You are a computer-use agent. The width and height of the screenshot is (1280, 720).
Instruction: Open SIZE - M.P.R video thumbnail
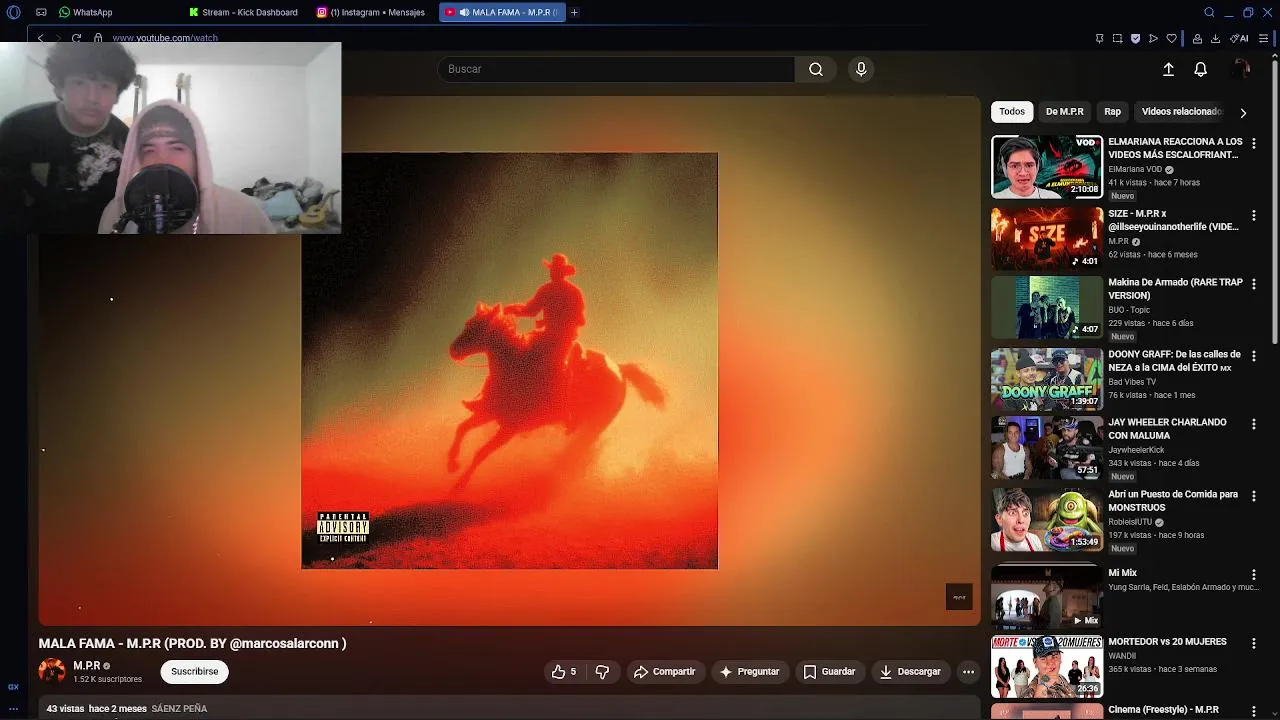click(1047, 239)
